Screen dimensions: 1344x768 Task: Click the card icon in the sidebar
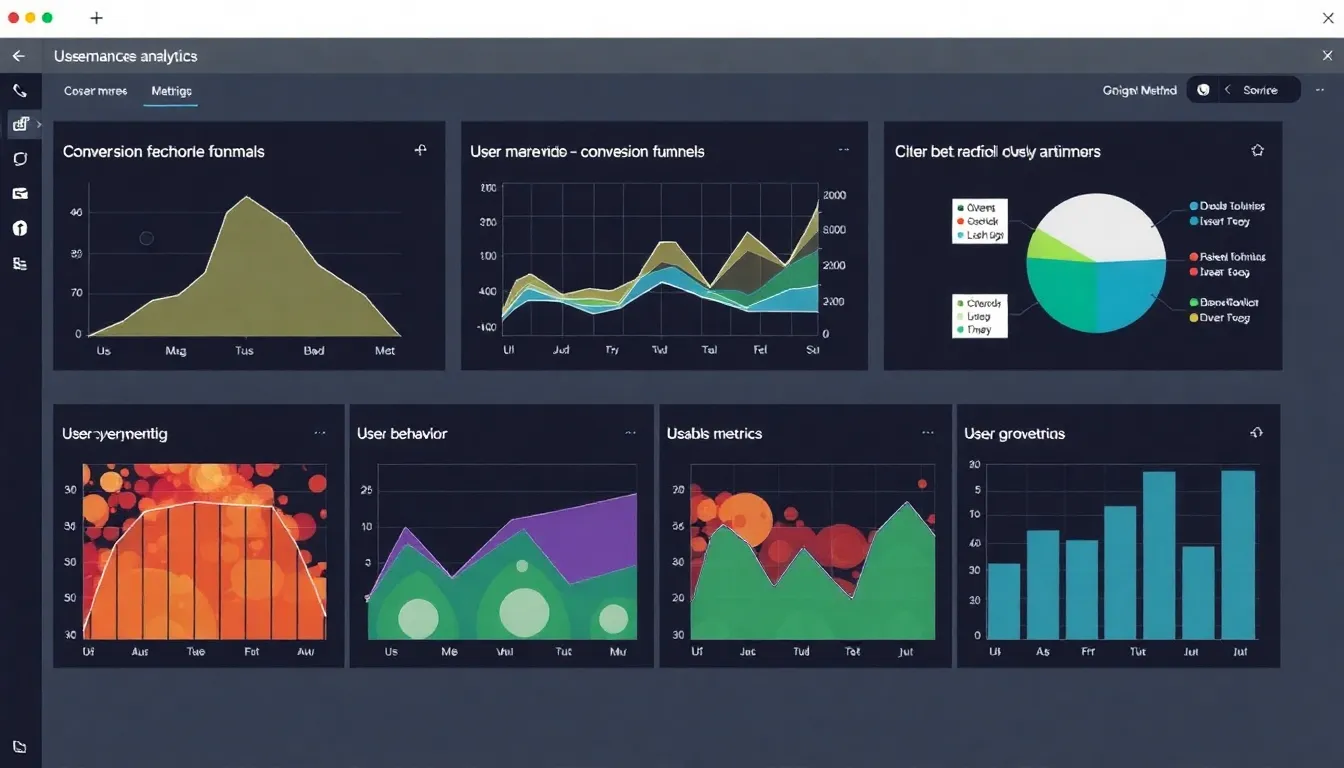click(x=20, y=193)
